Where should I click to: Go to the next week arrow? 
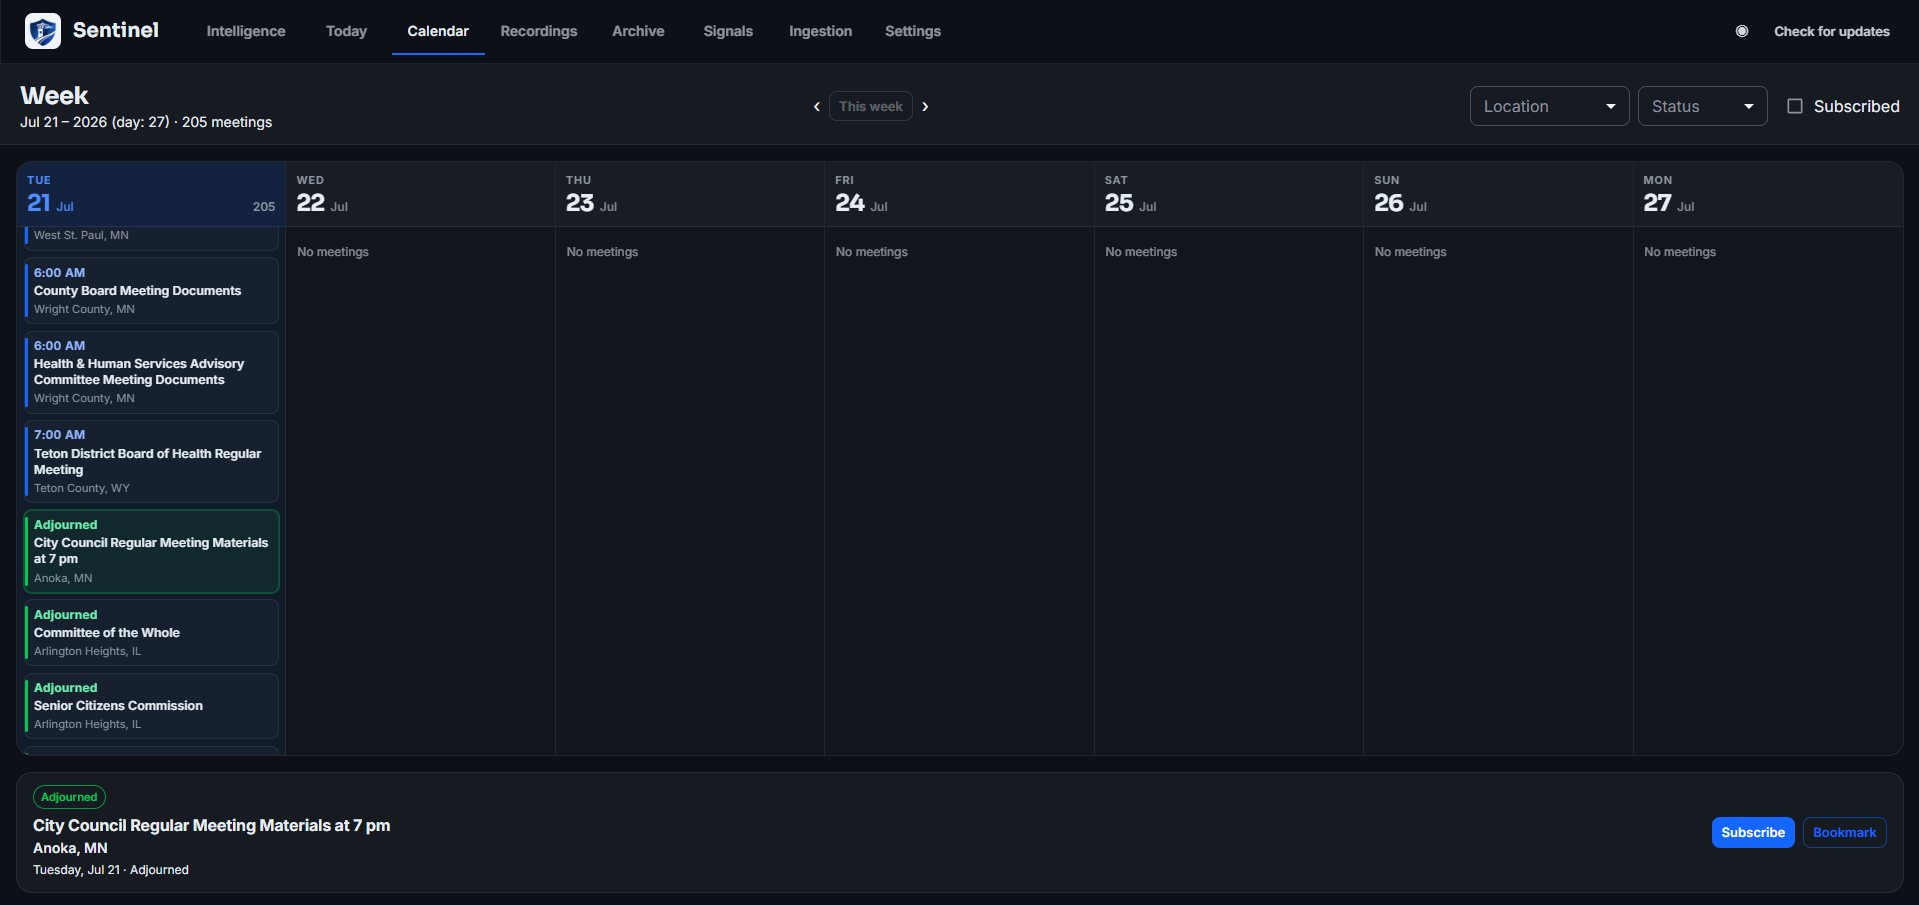(925, 106)
